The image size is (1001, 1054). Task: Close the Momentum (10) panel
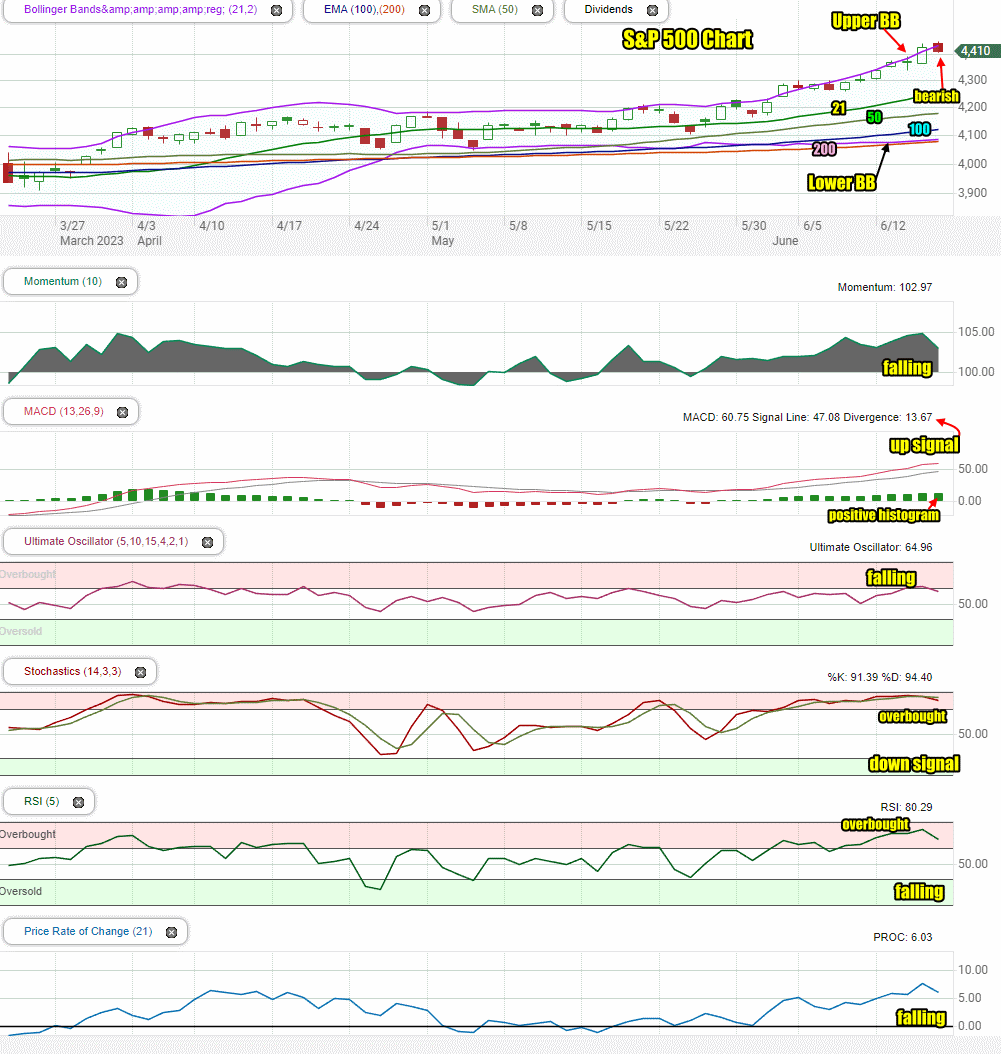[121, 282]
